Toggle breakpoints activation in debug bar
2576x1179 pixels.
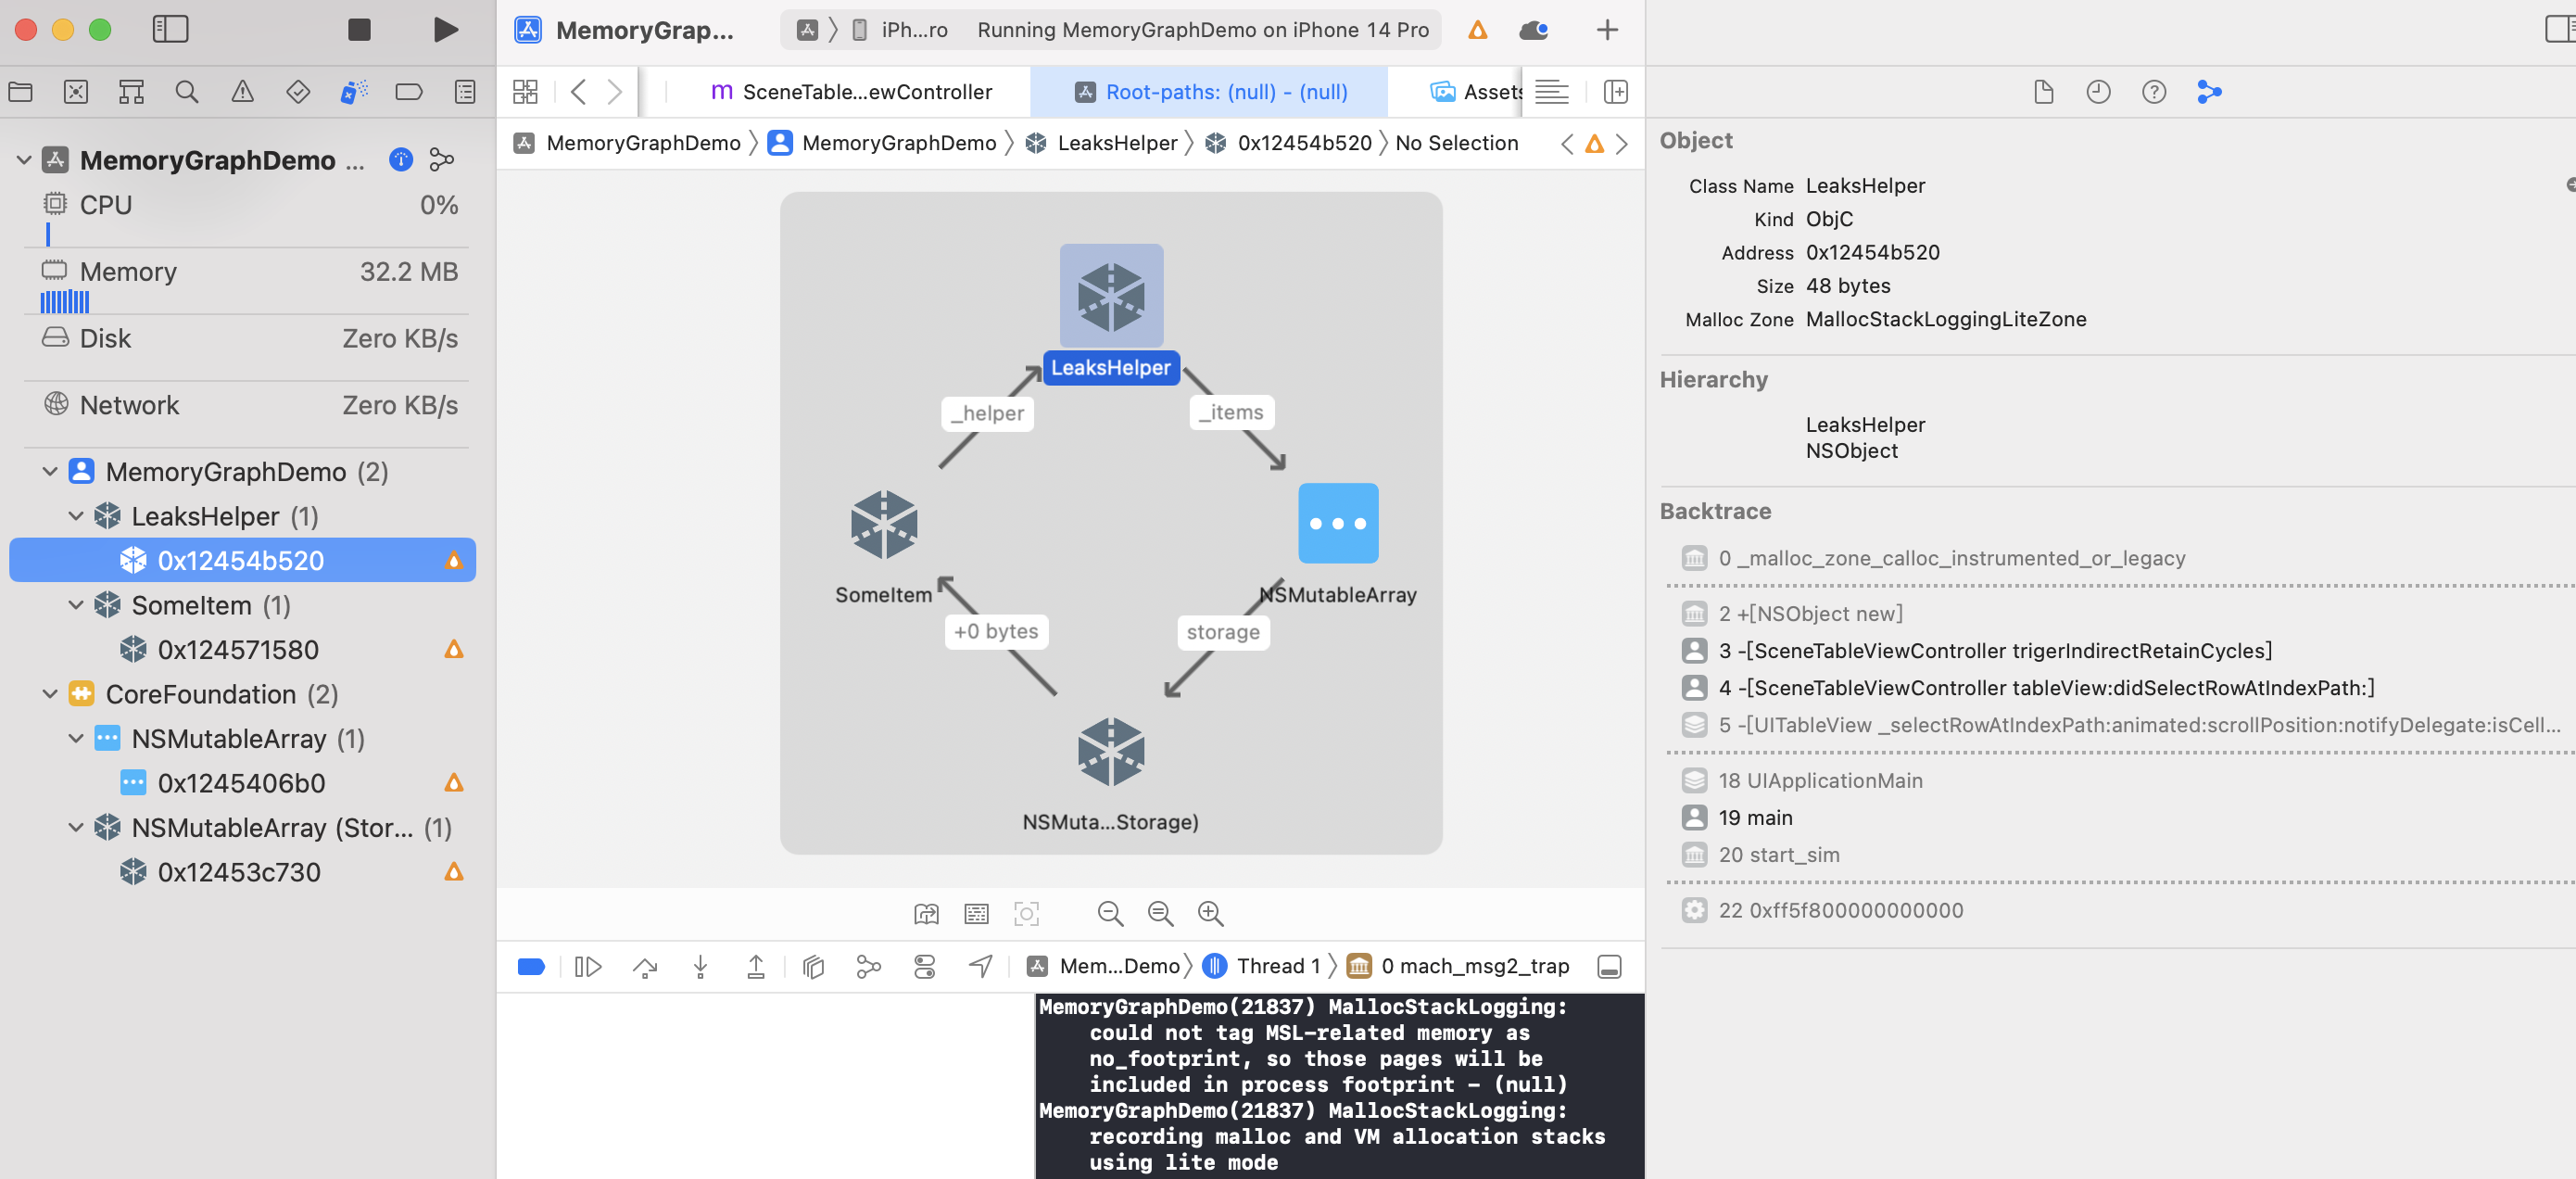(x=531, y=966)
